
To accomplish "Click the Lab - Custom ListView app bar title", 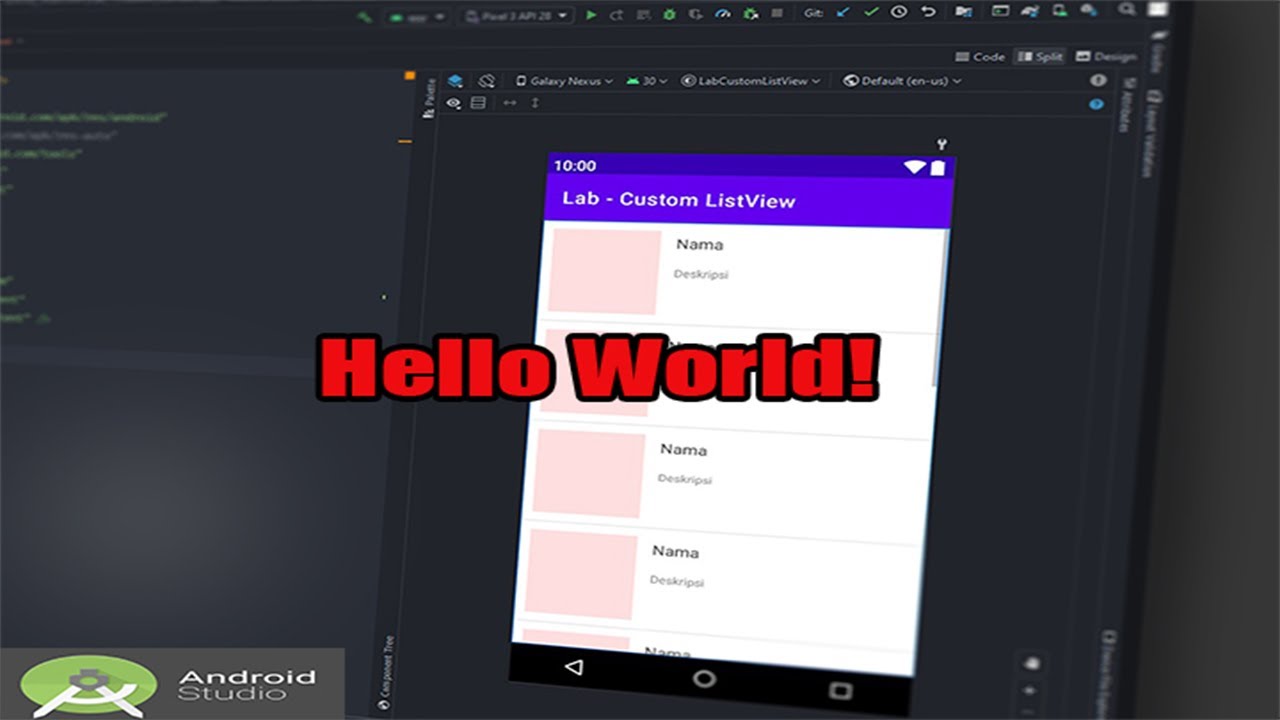I will coord(679,199).
